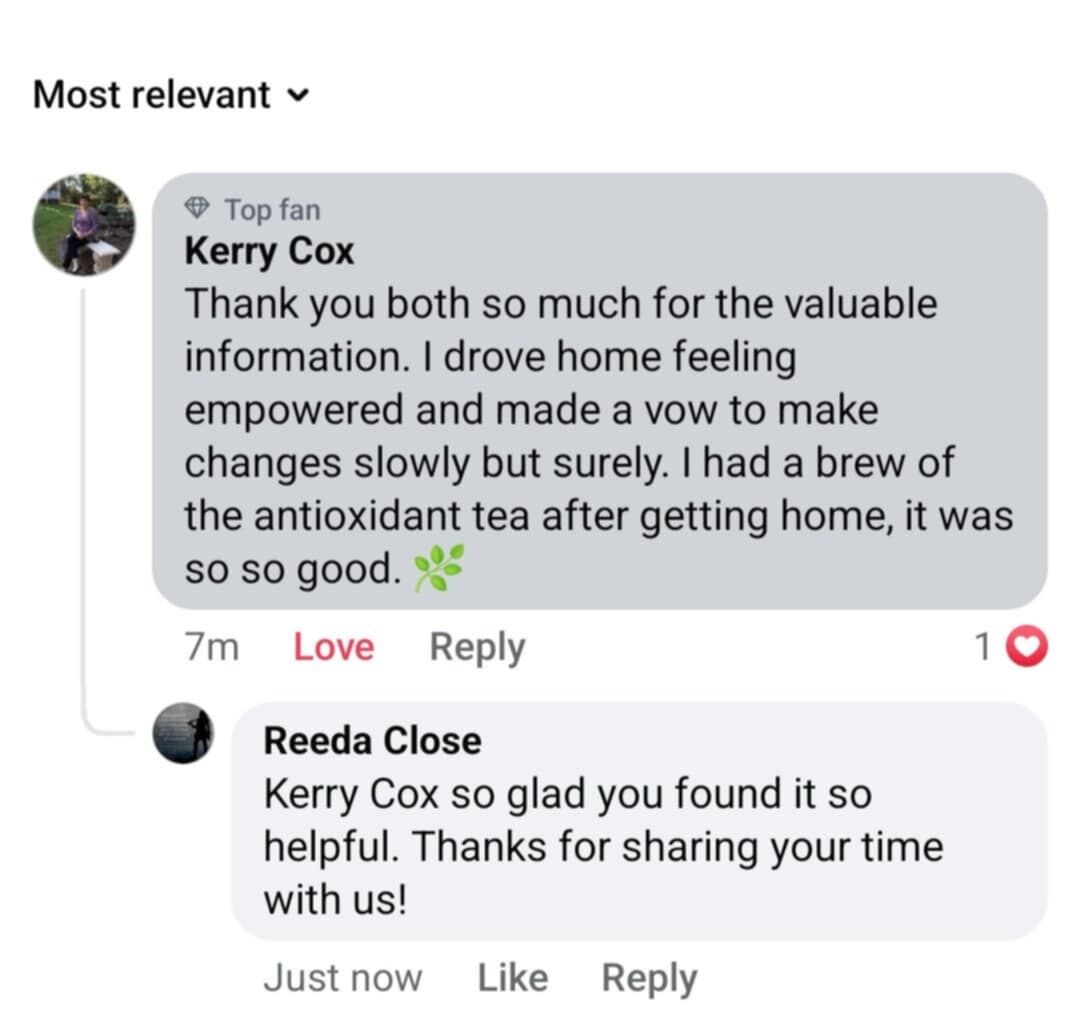Open Reeda Close's profile from her name
Viewport: 1080px width, 1026px height.
(x=372, y=741)
